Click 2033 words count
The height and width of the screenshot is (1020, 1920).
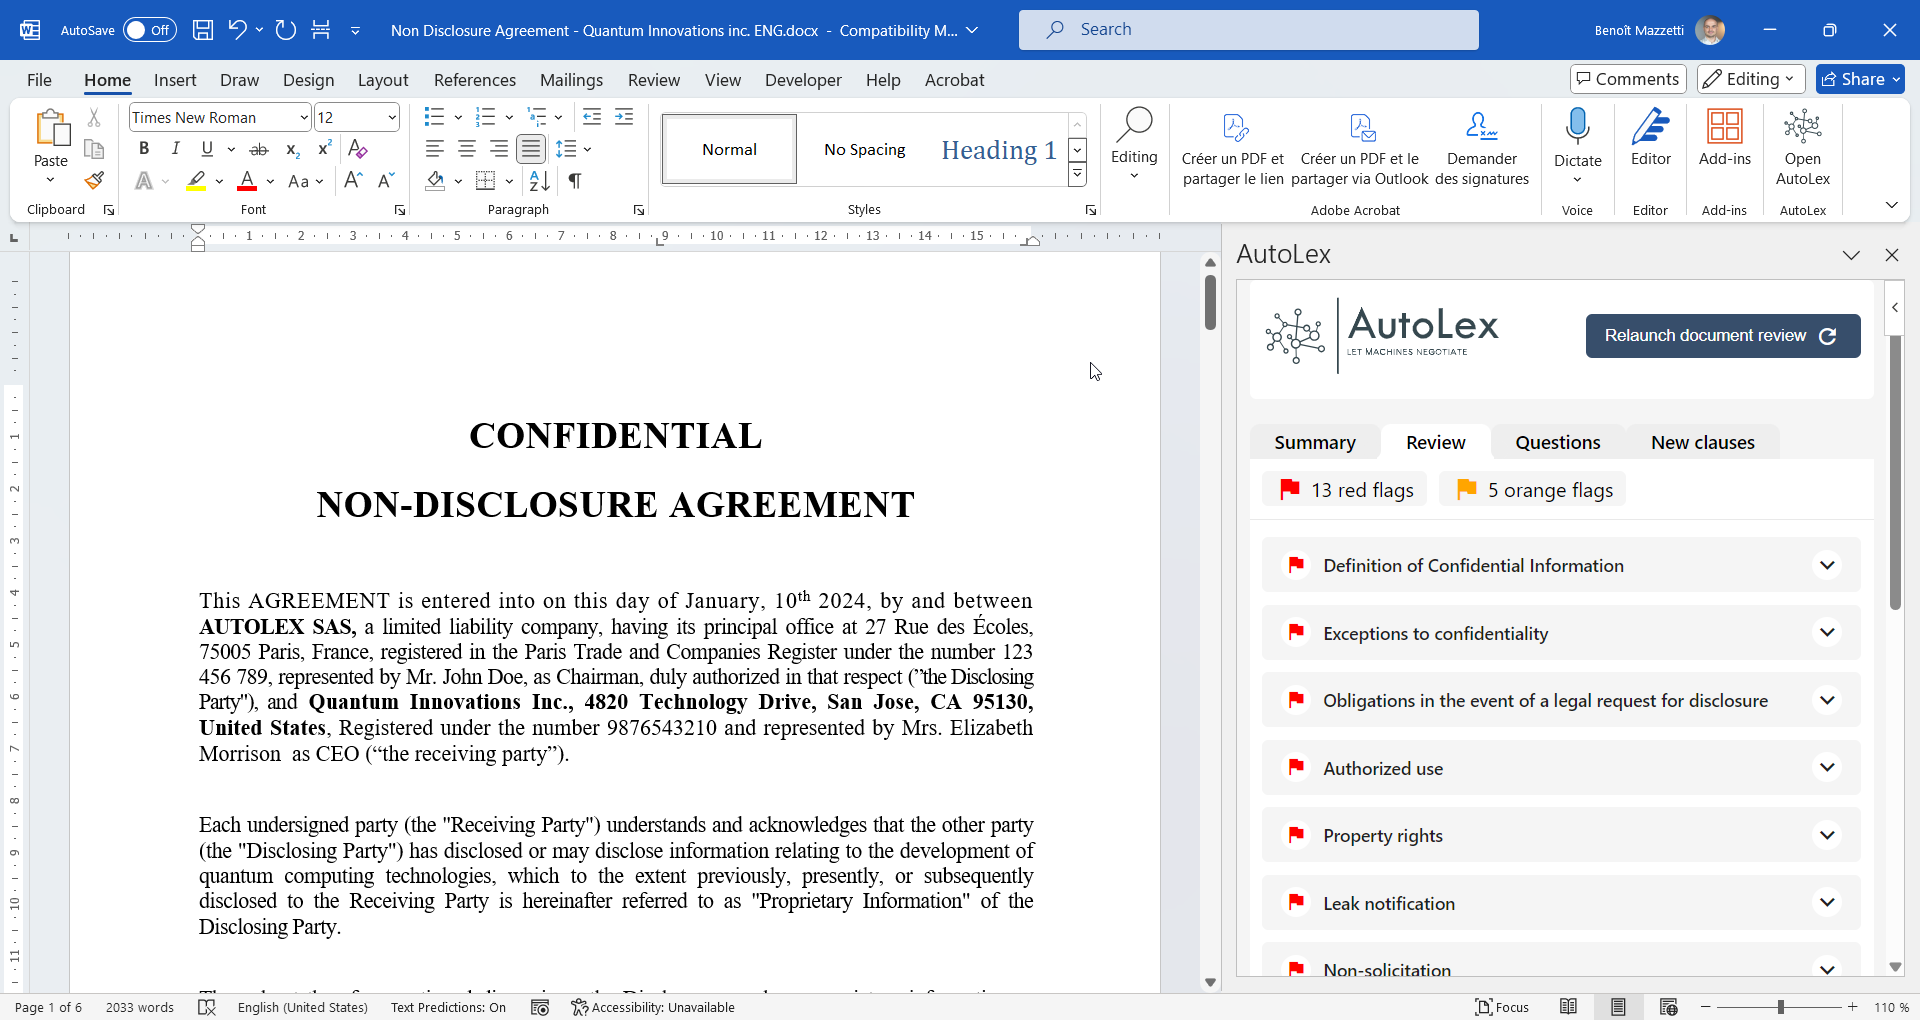[x=140, y=1007]
